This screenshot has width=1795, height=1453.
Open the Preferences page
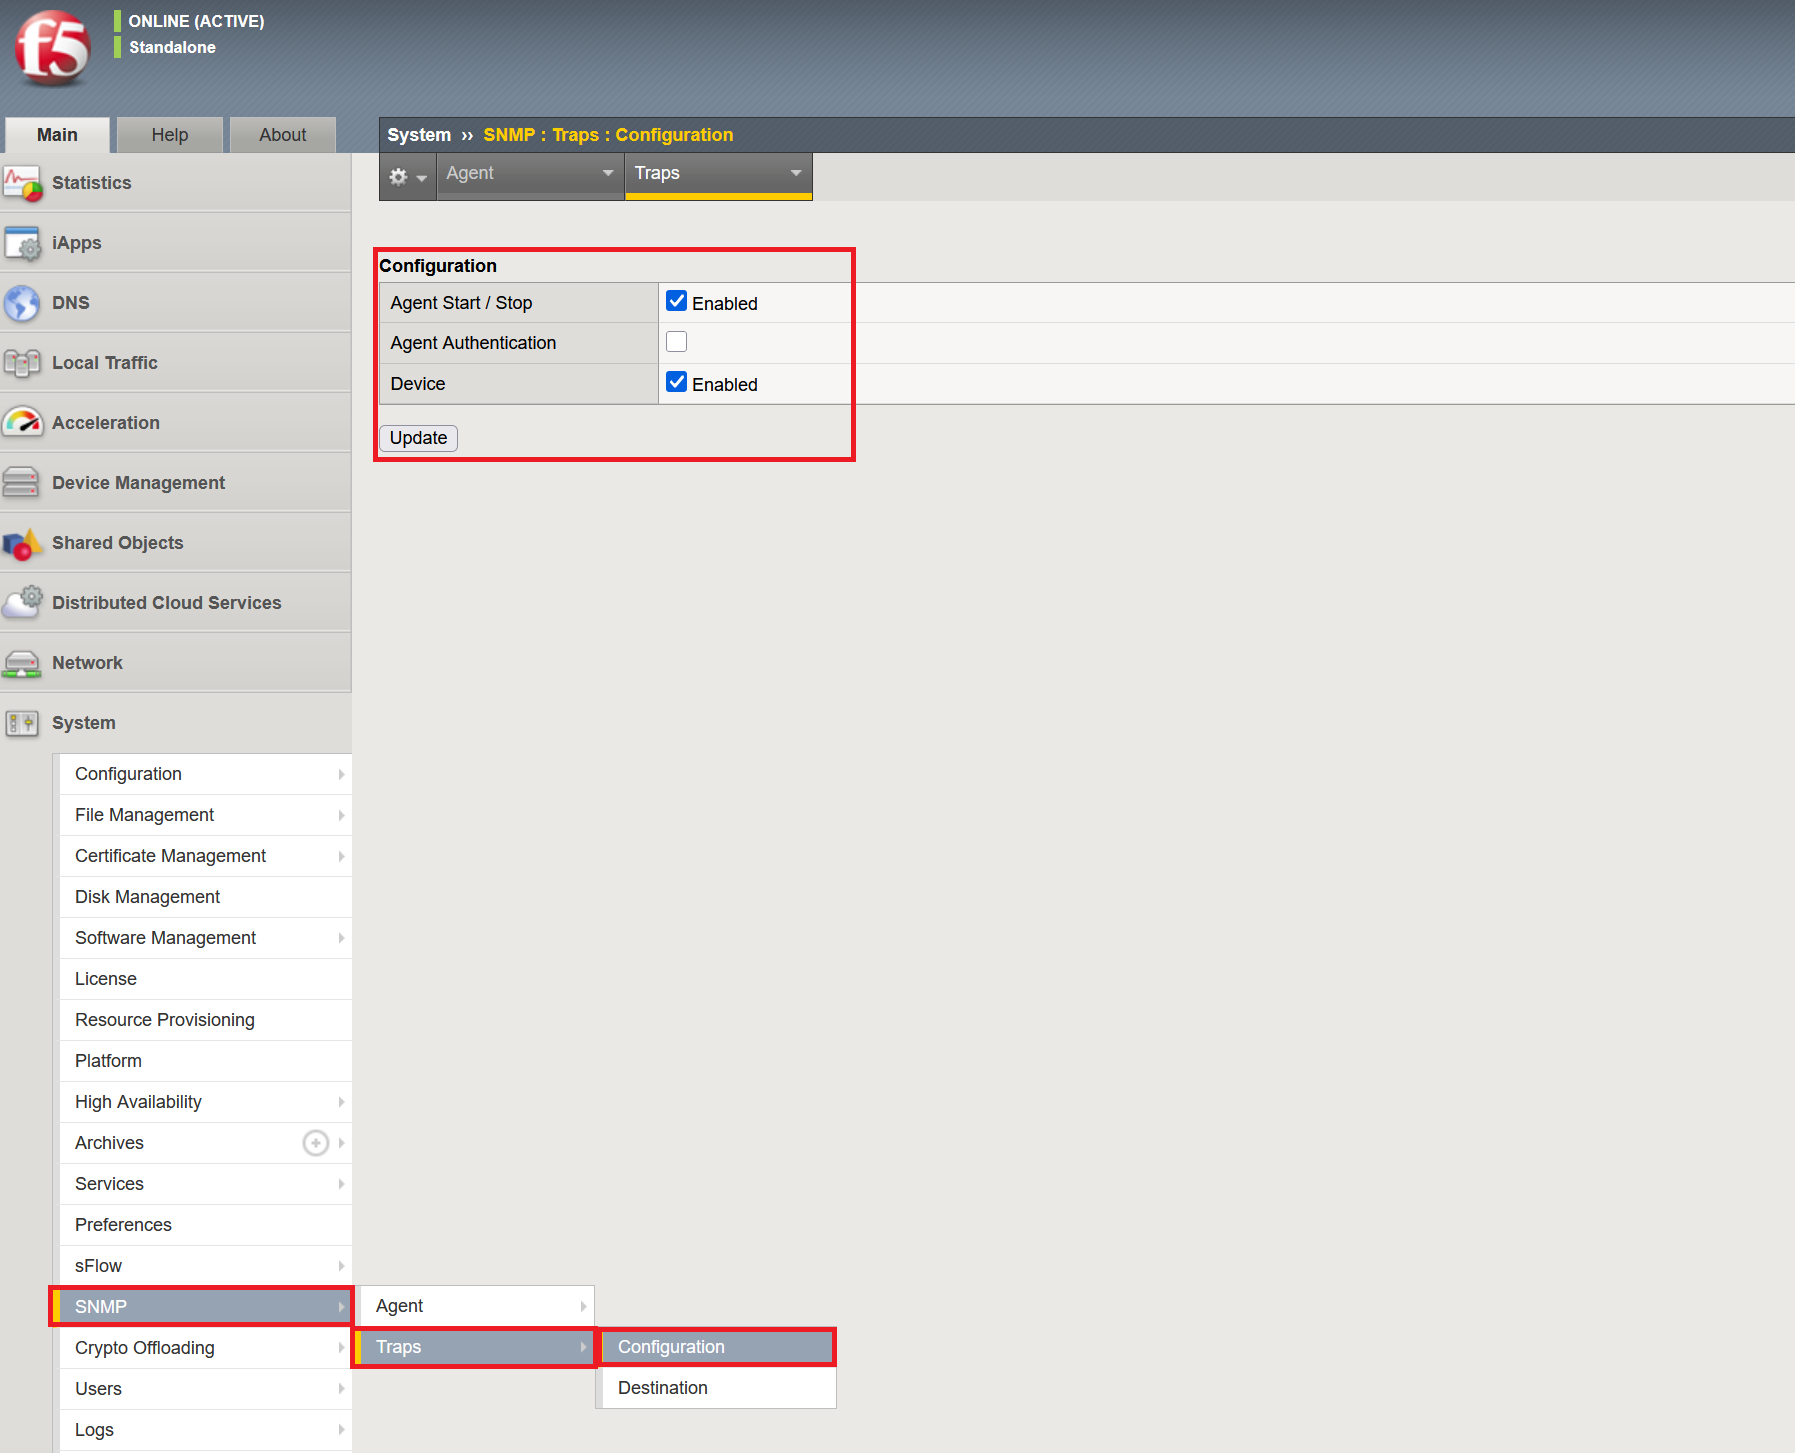[206, 1225]
